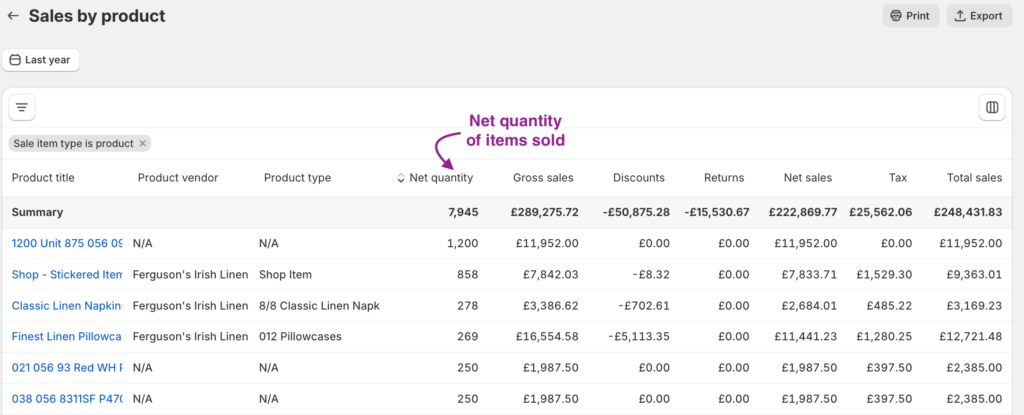Remove the Sale item type is product filter

[142, 143]
